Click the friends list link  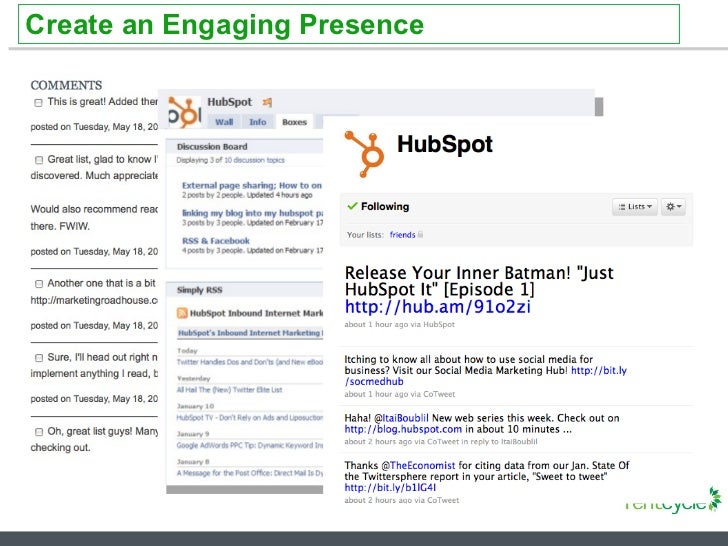[x=402, y=235]
